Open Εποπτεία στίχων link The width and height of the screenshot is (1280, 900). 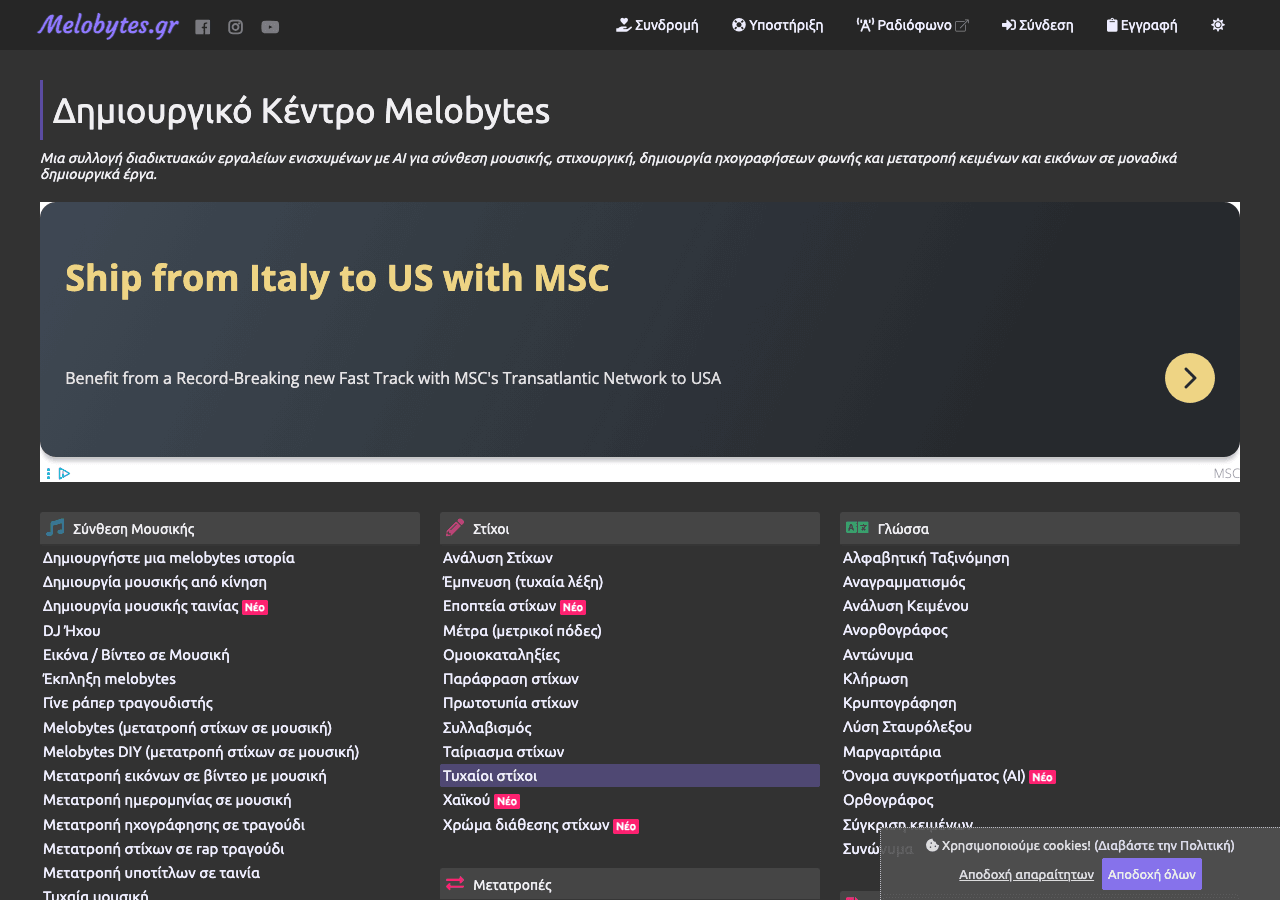coord(500,605)
